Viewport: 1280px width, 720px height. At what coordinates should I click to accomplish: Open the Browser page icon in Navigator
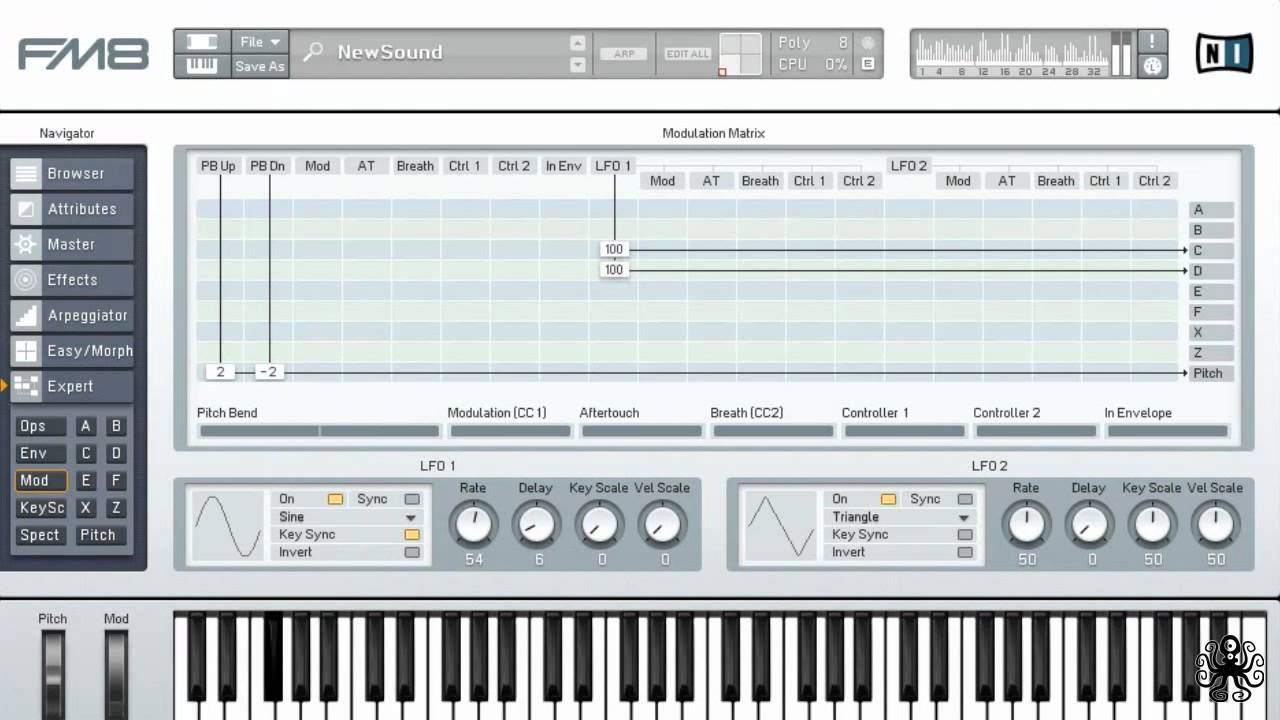click(27, 174)
